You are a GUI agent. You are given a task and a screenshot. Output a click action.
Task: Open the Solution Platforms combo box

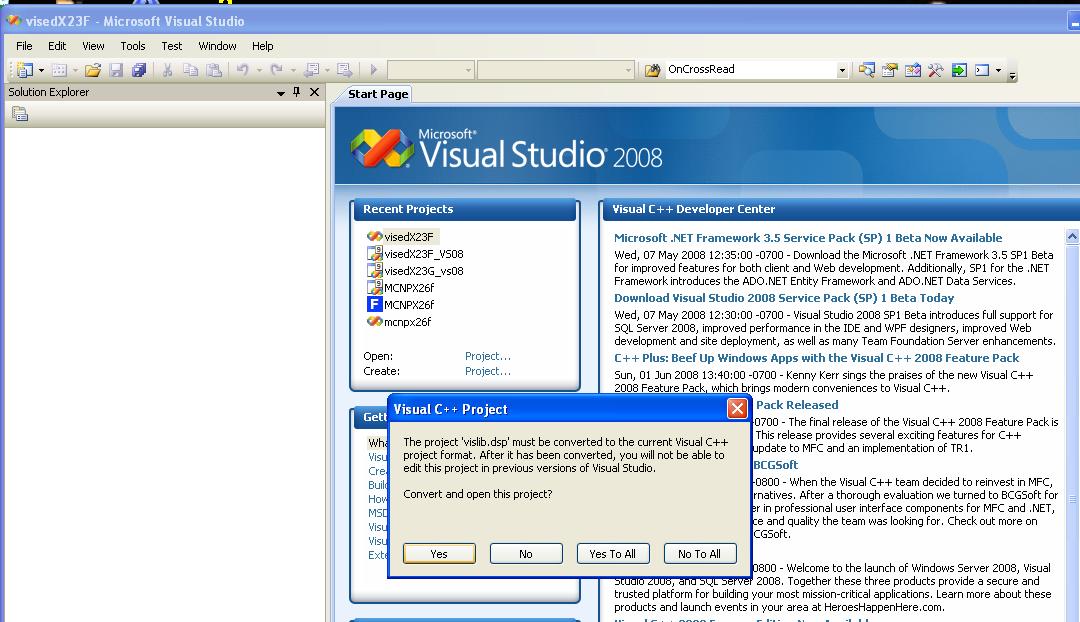(x=556, y=70)
